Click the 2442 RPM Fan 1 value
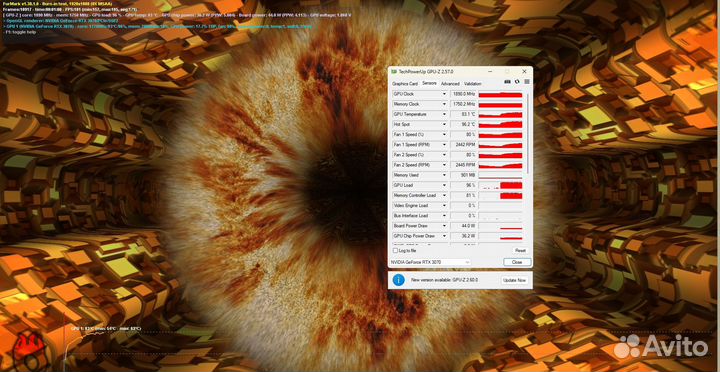Screen dimensions: 720x372 (463, 145)
